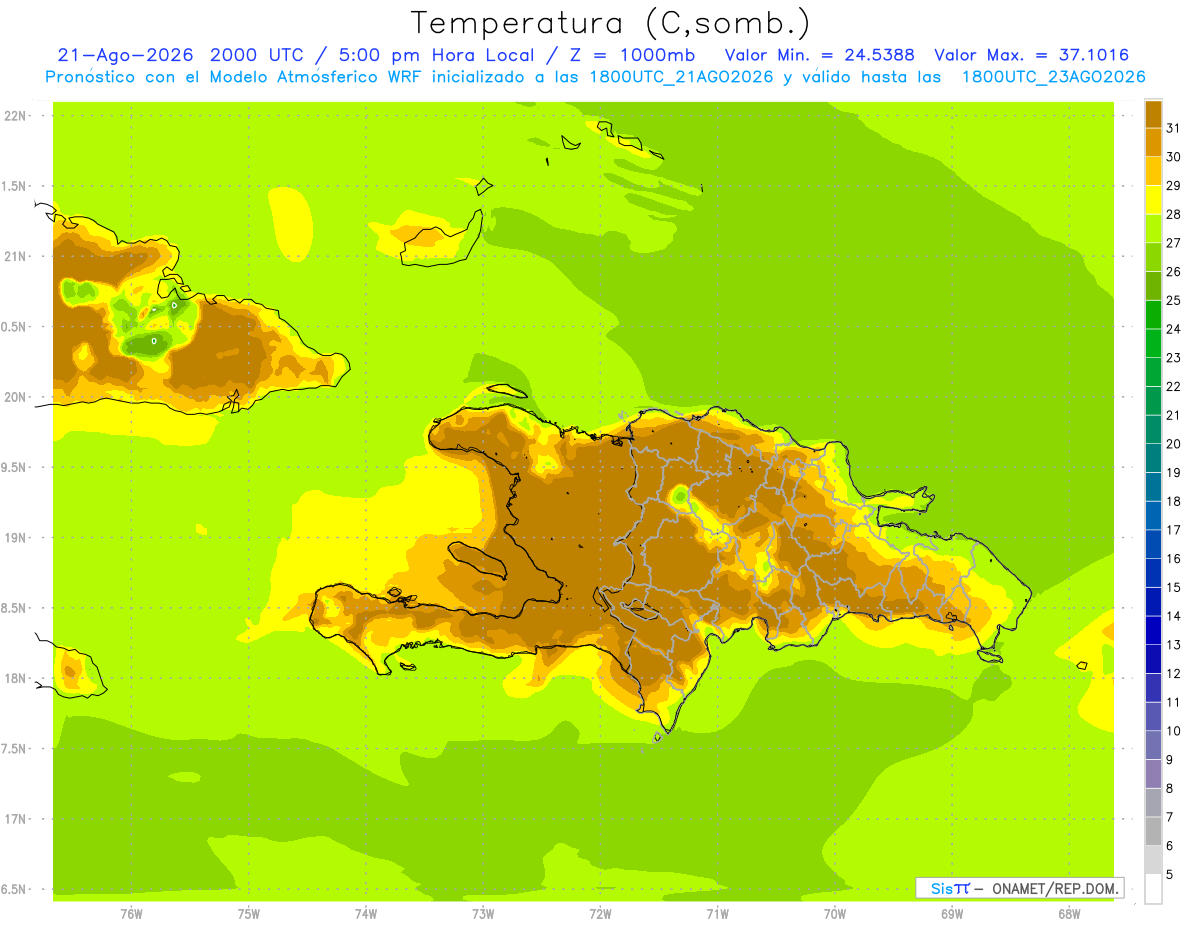Click the 75W longitude axis label
Screen dimensions: 1200x927
[249, 914]
